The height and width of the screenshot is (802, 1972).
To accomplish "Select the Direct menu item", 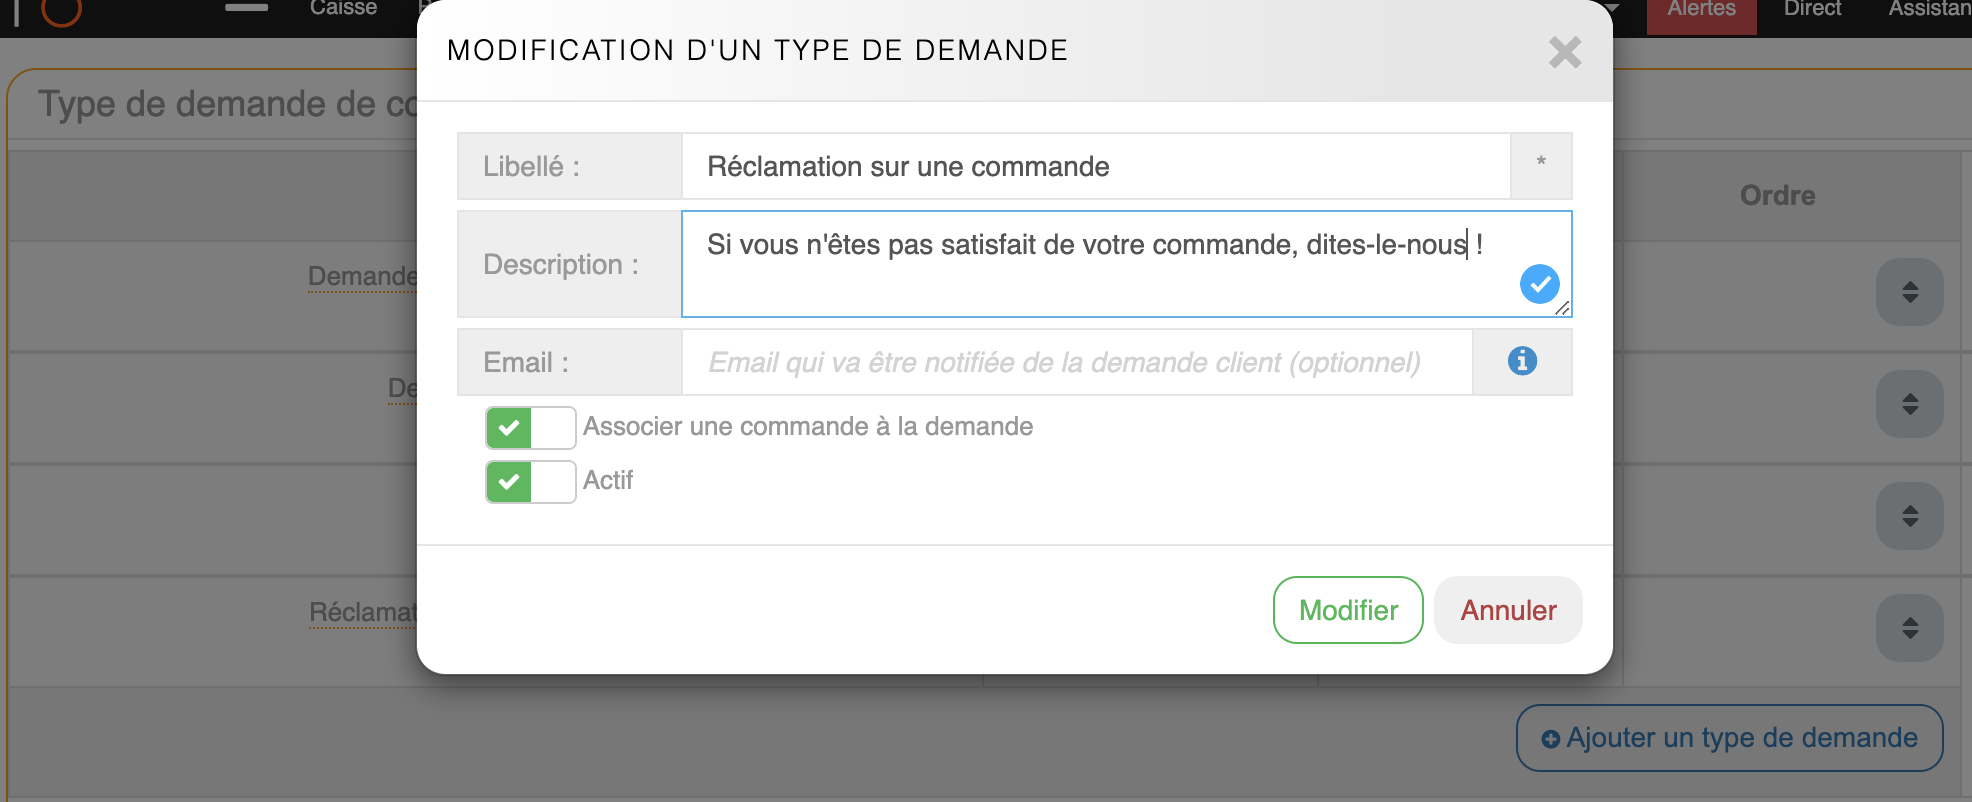I will tap(1812, 9).
